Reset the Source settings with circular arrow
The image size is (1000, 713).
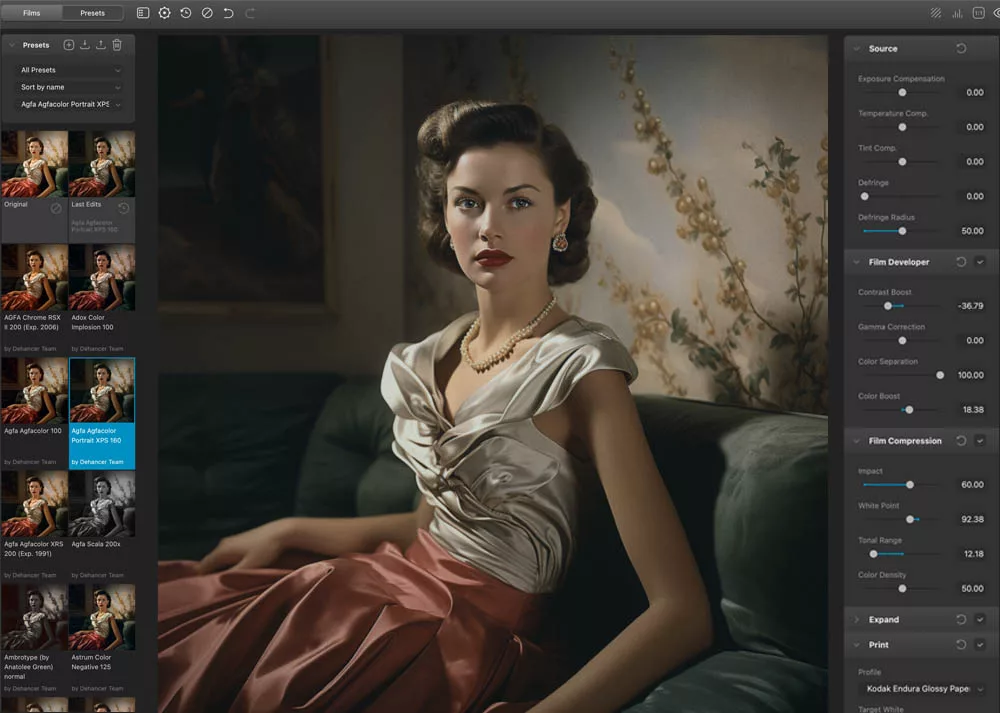point(961,47)
